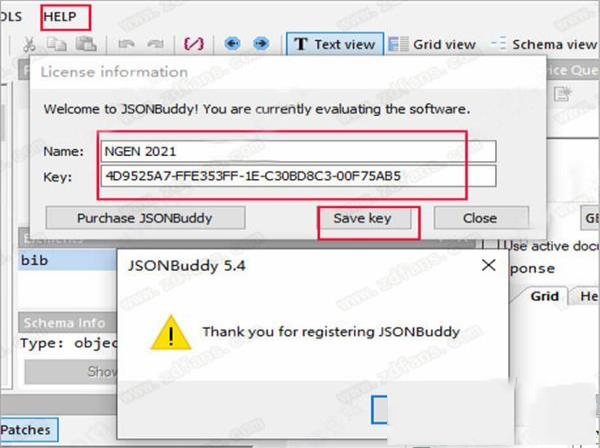Switch to Grid view
Screen dimensions: 600x448
pyautogui.click(x=432, y=44)
